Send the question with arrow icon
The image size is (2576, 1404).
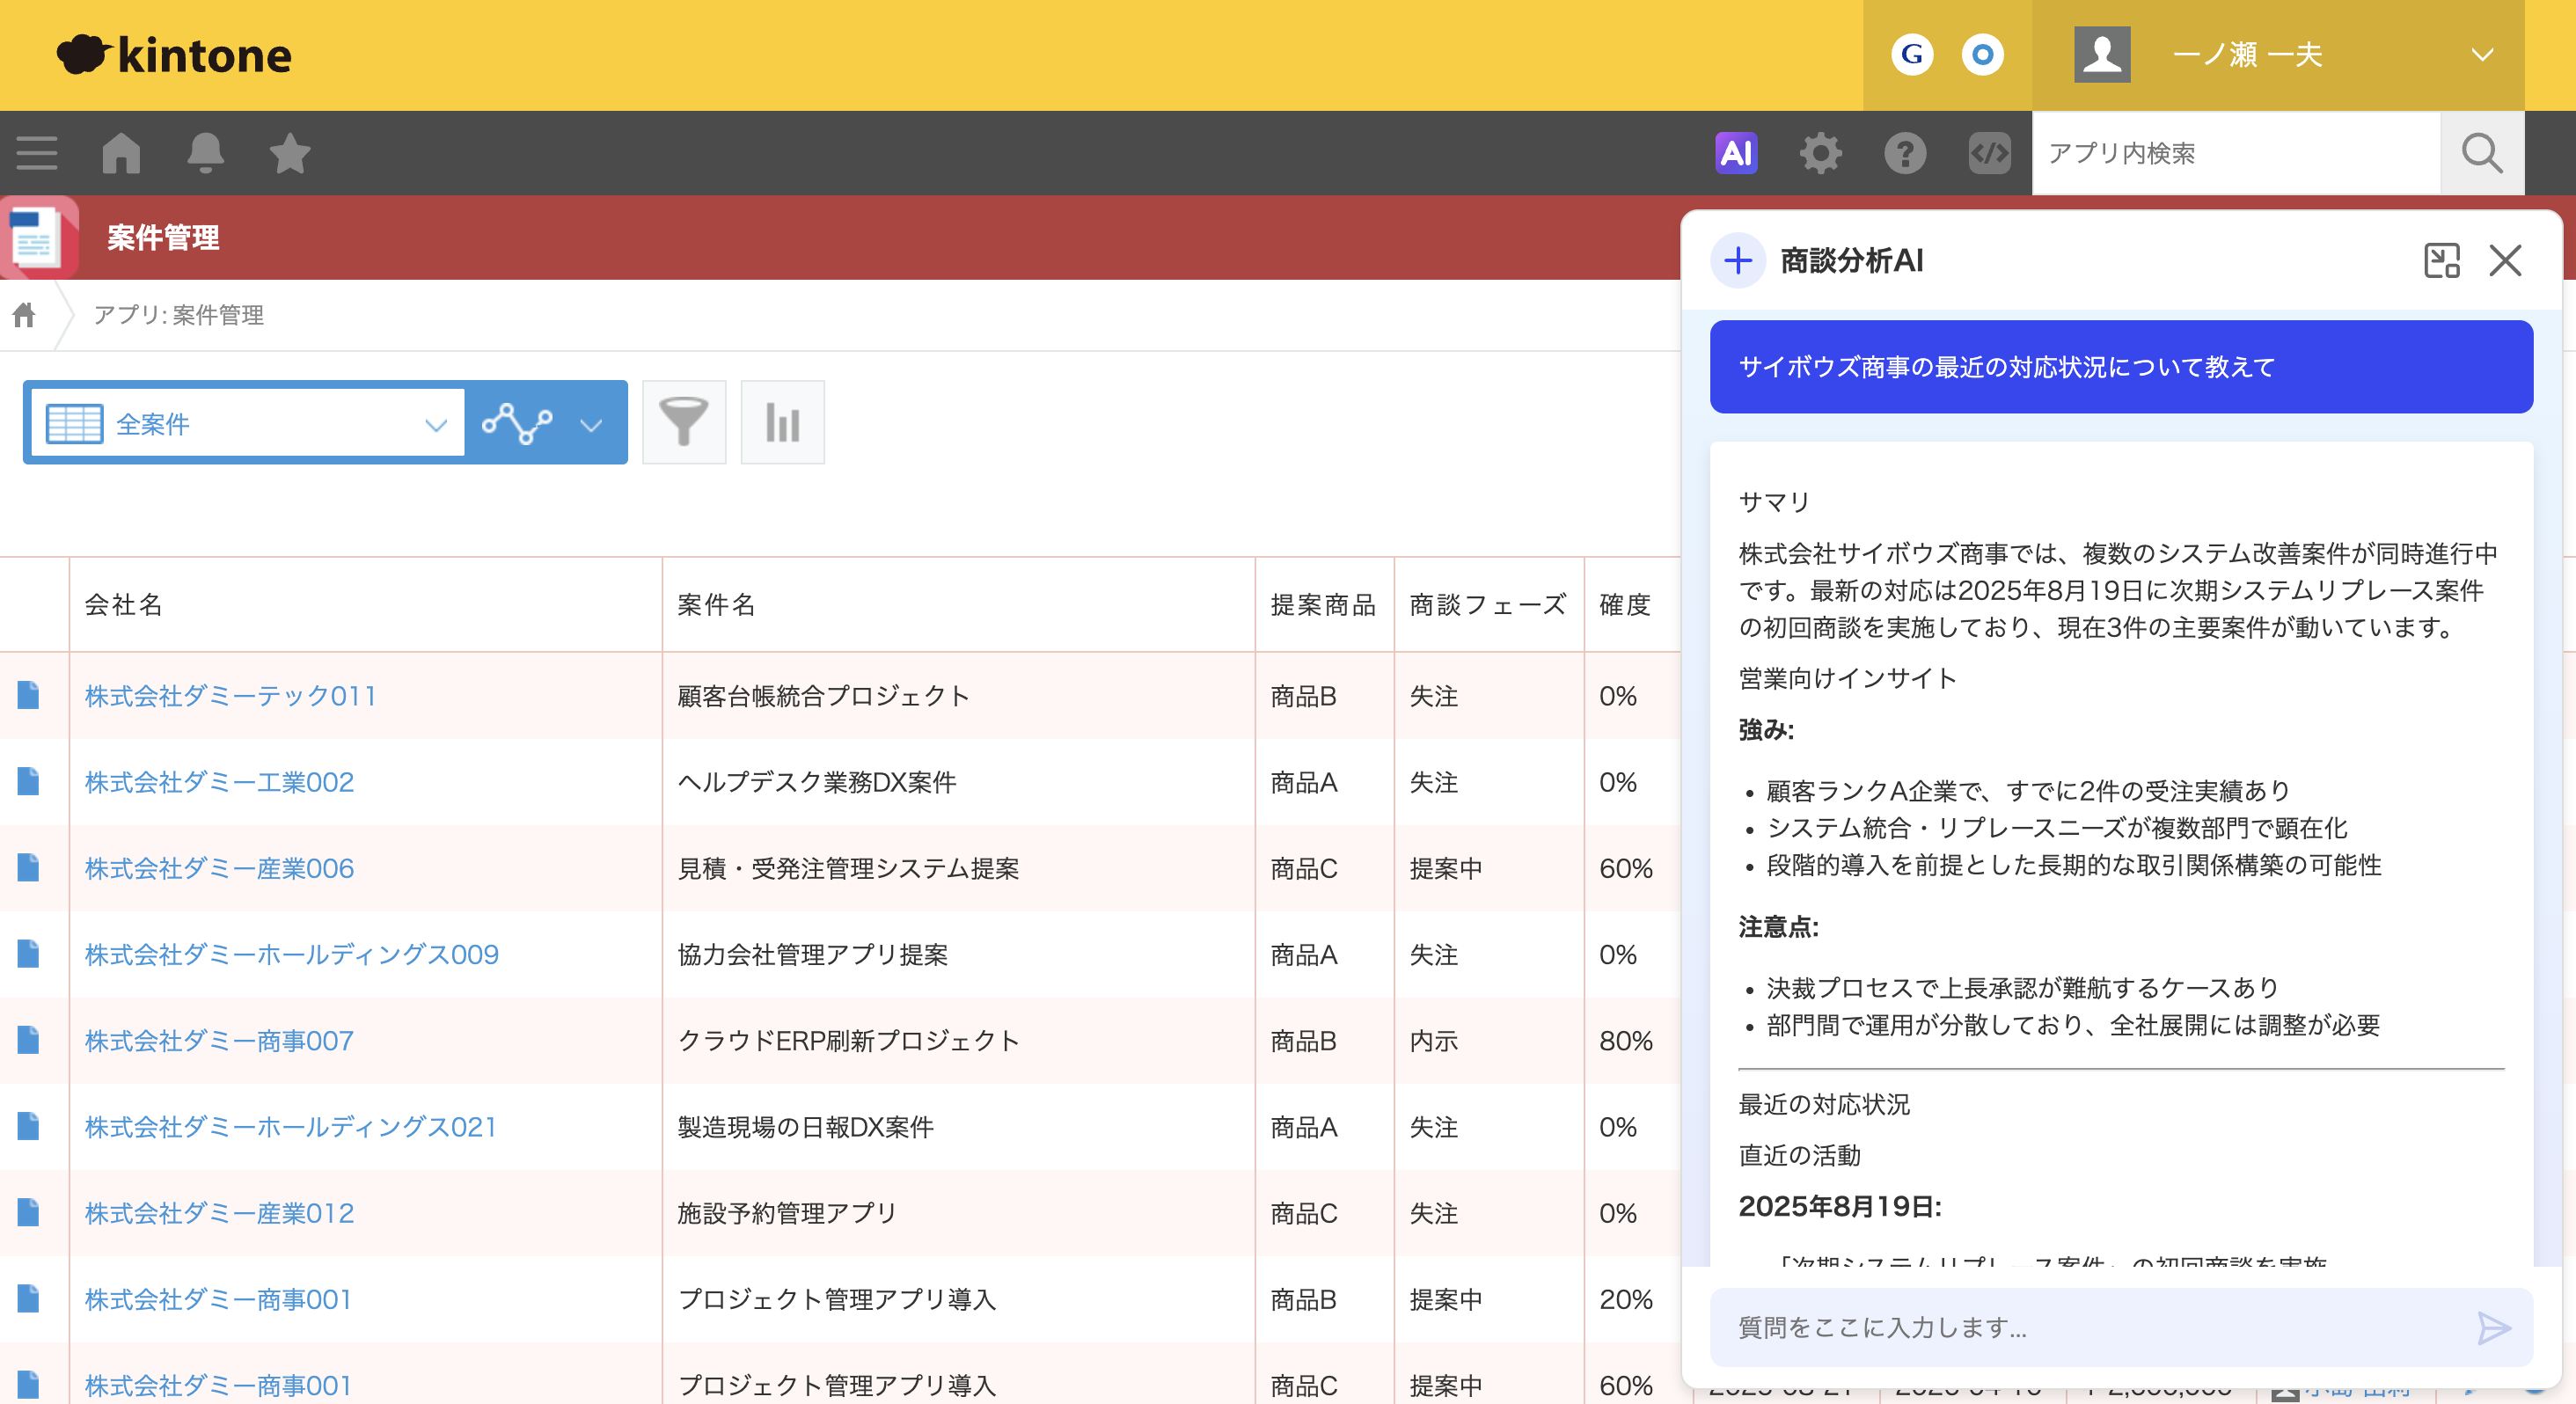(x=2494, y=1328)
